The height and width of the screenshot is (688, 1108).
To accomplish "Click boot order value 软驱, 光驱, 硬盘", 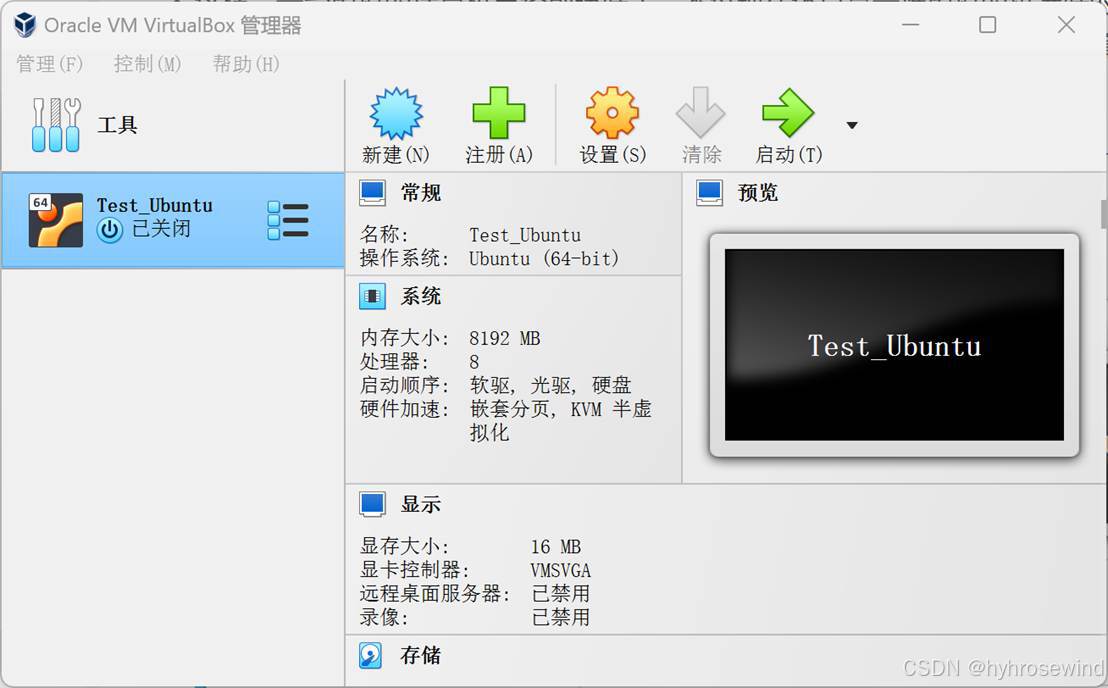I will tap(550, 386).
